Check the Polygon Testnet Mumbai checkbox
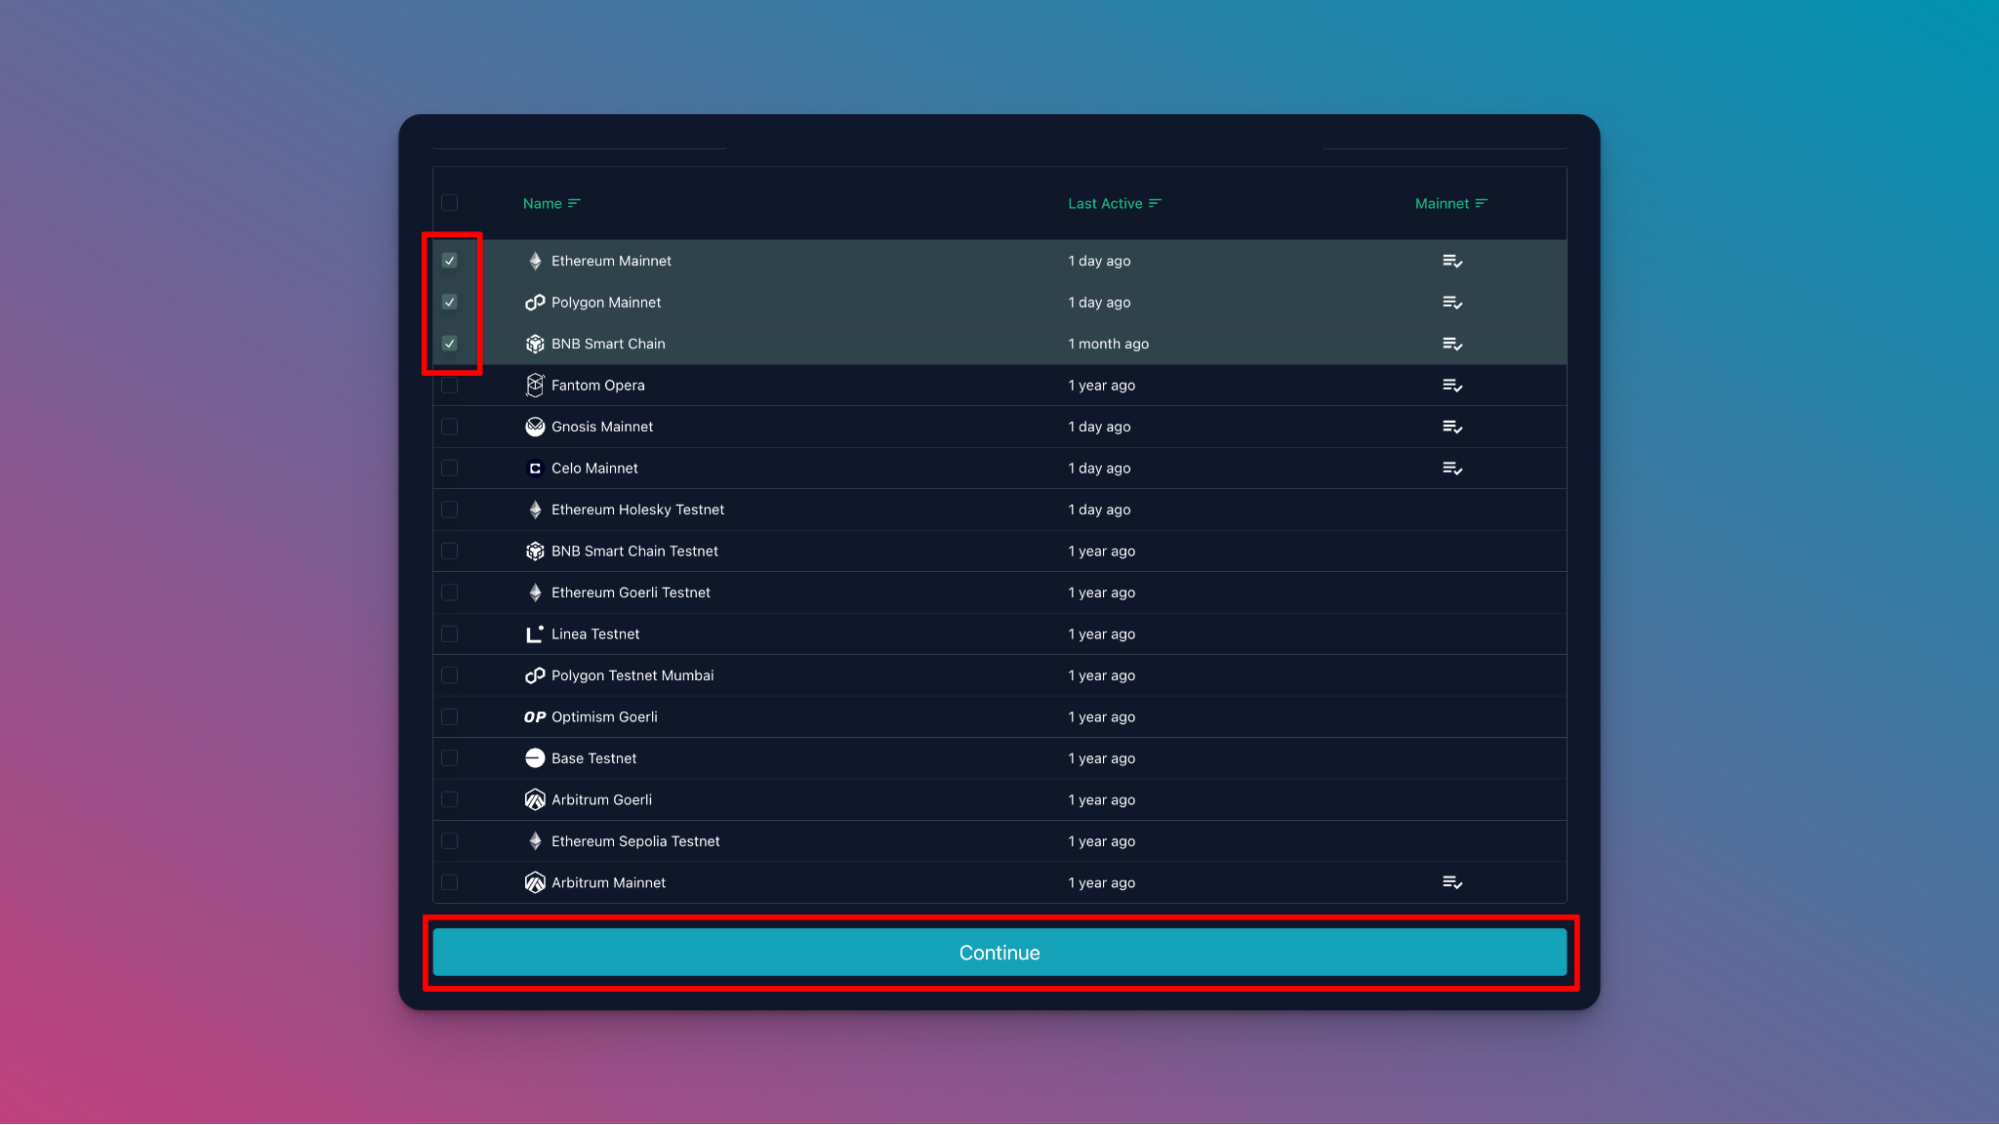1999x1125 pixels. 450,676
